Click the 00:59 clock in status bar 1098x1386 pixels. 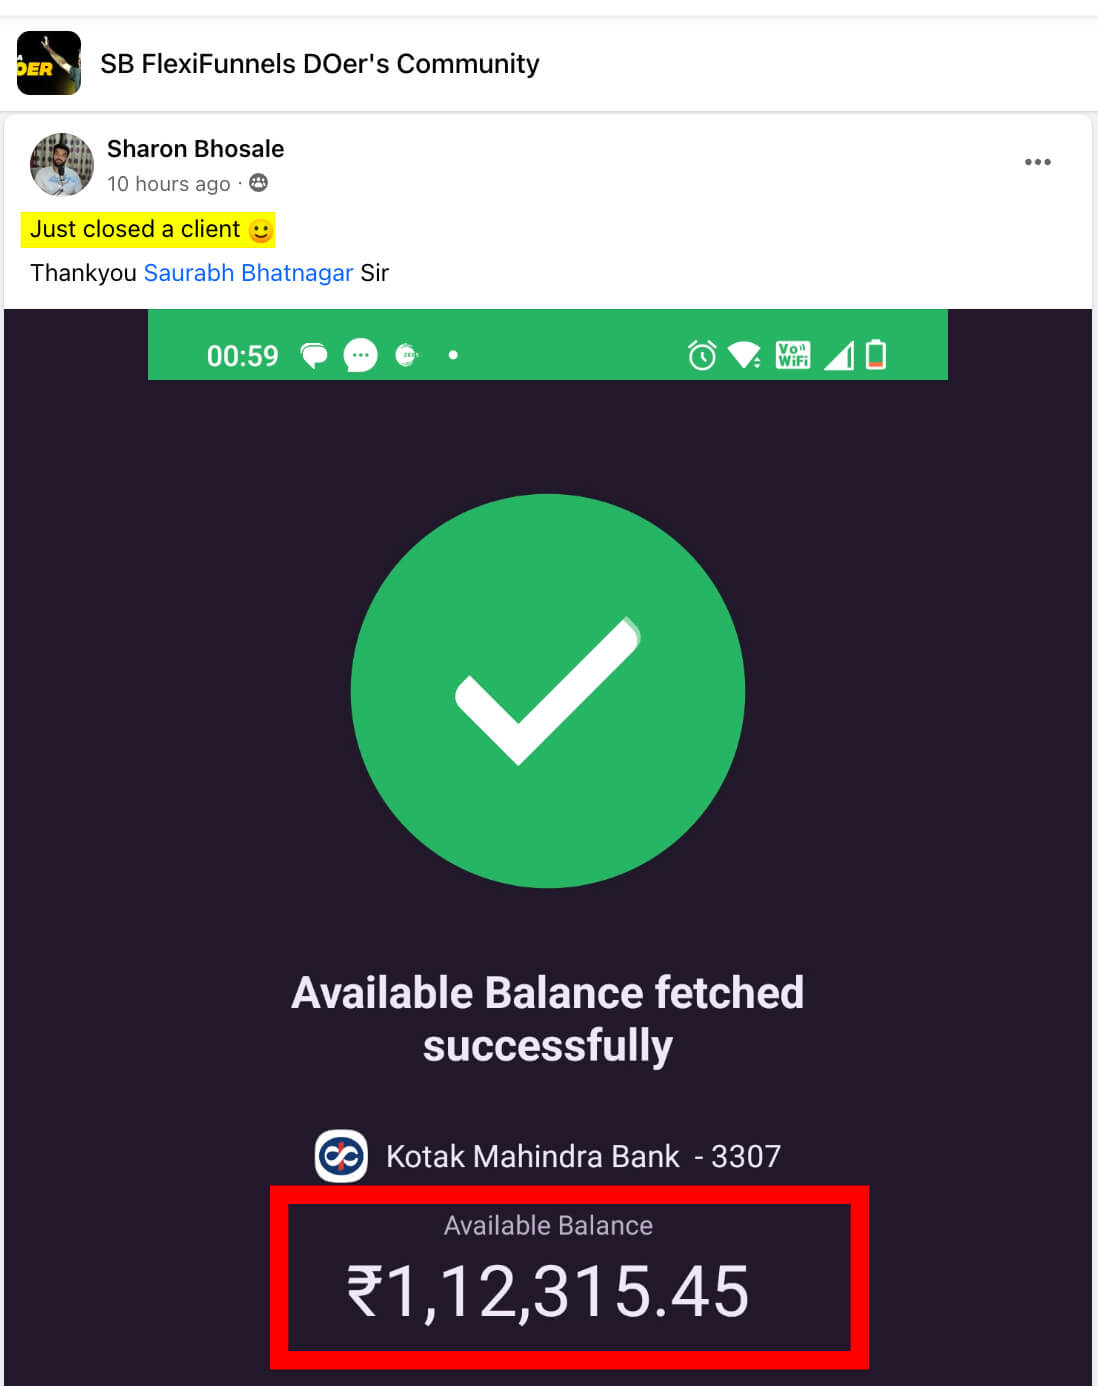[x=243, y=356]
